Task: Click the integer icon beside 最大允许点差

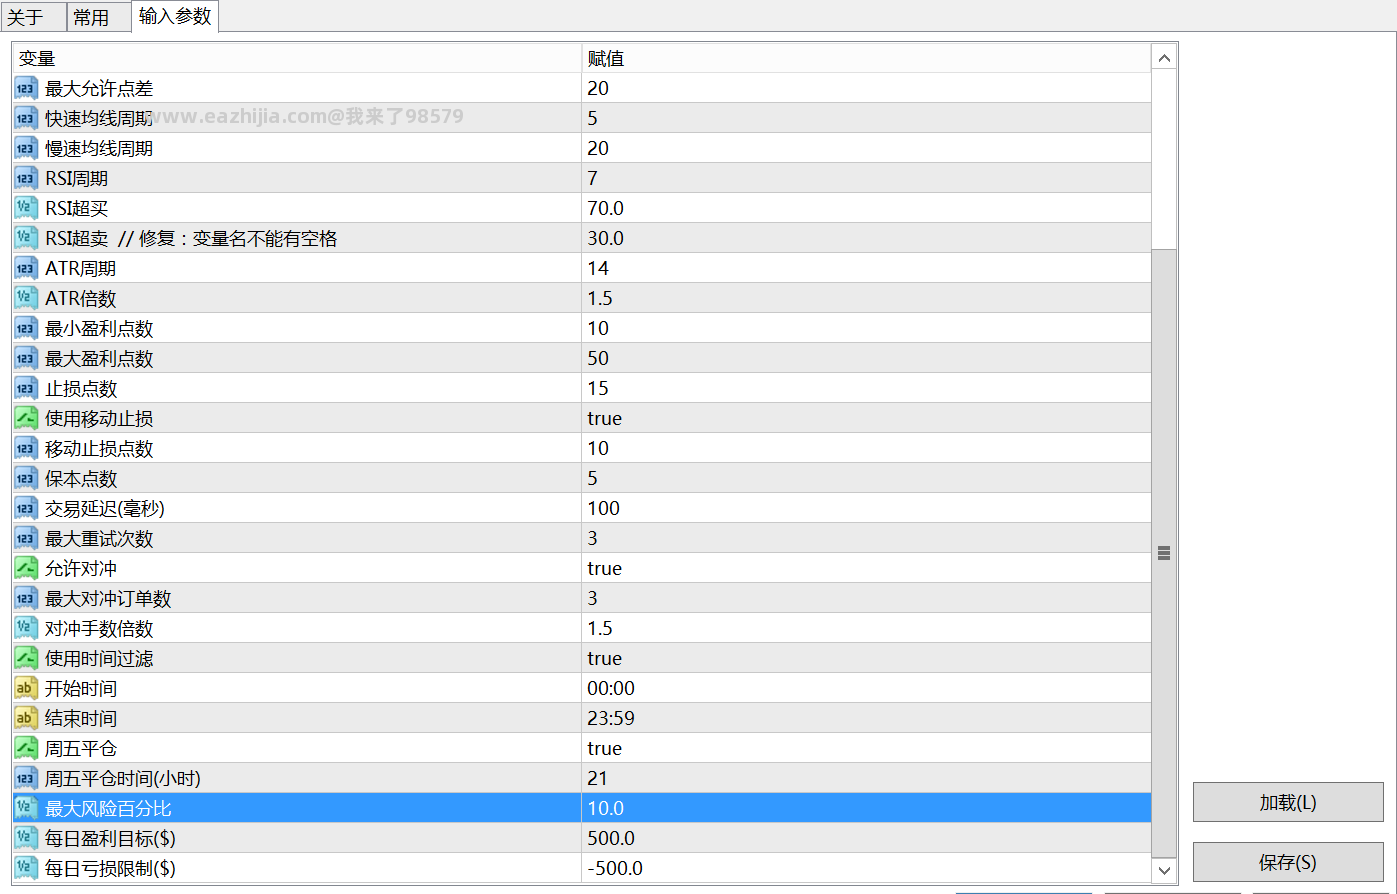Action: click(x=26, y=88)
